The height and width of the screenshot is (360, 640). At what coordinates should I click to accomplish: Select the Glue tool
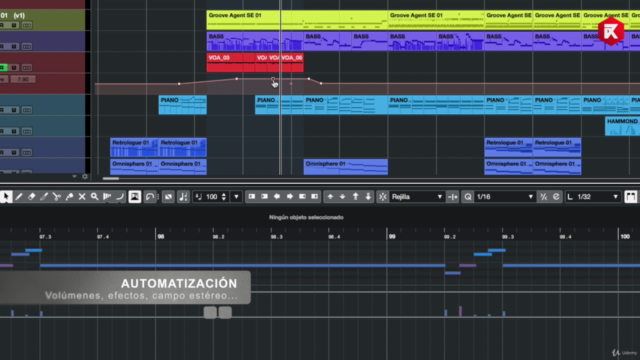pos(69,197)
